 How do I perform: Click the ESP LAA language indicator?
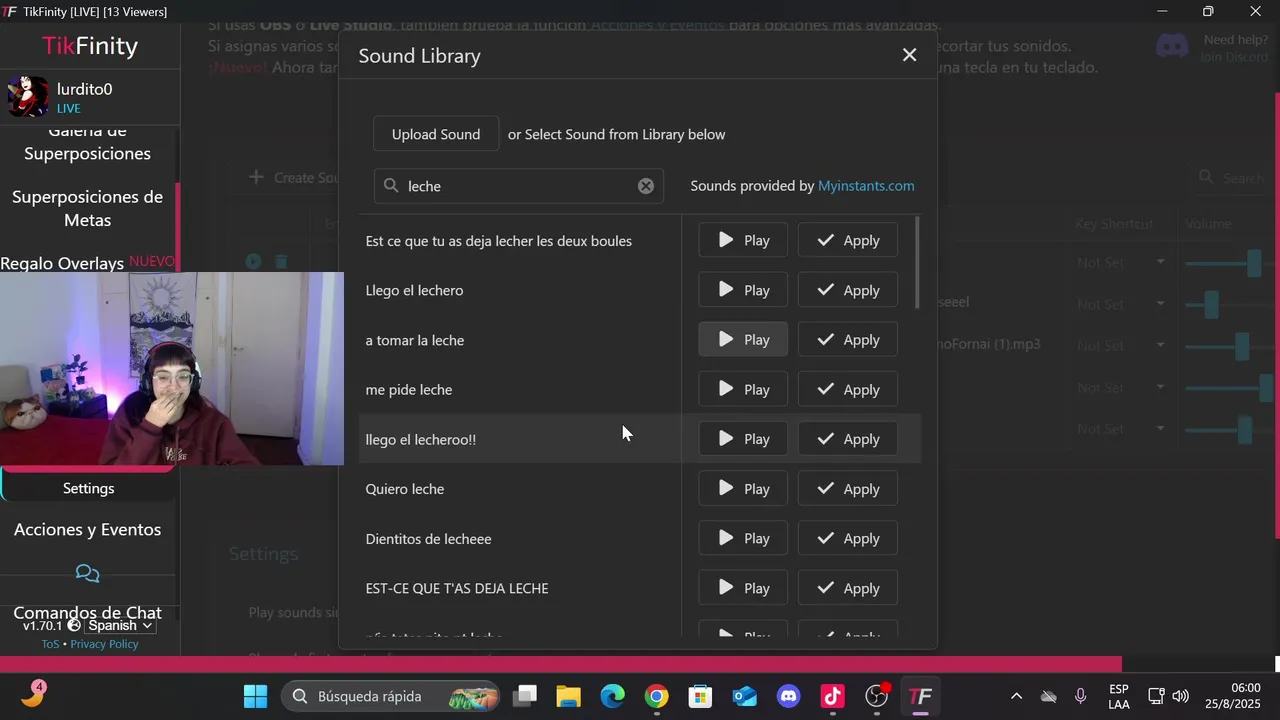[x=1119, y=697]
